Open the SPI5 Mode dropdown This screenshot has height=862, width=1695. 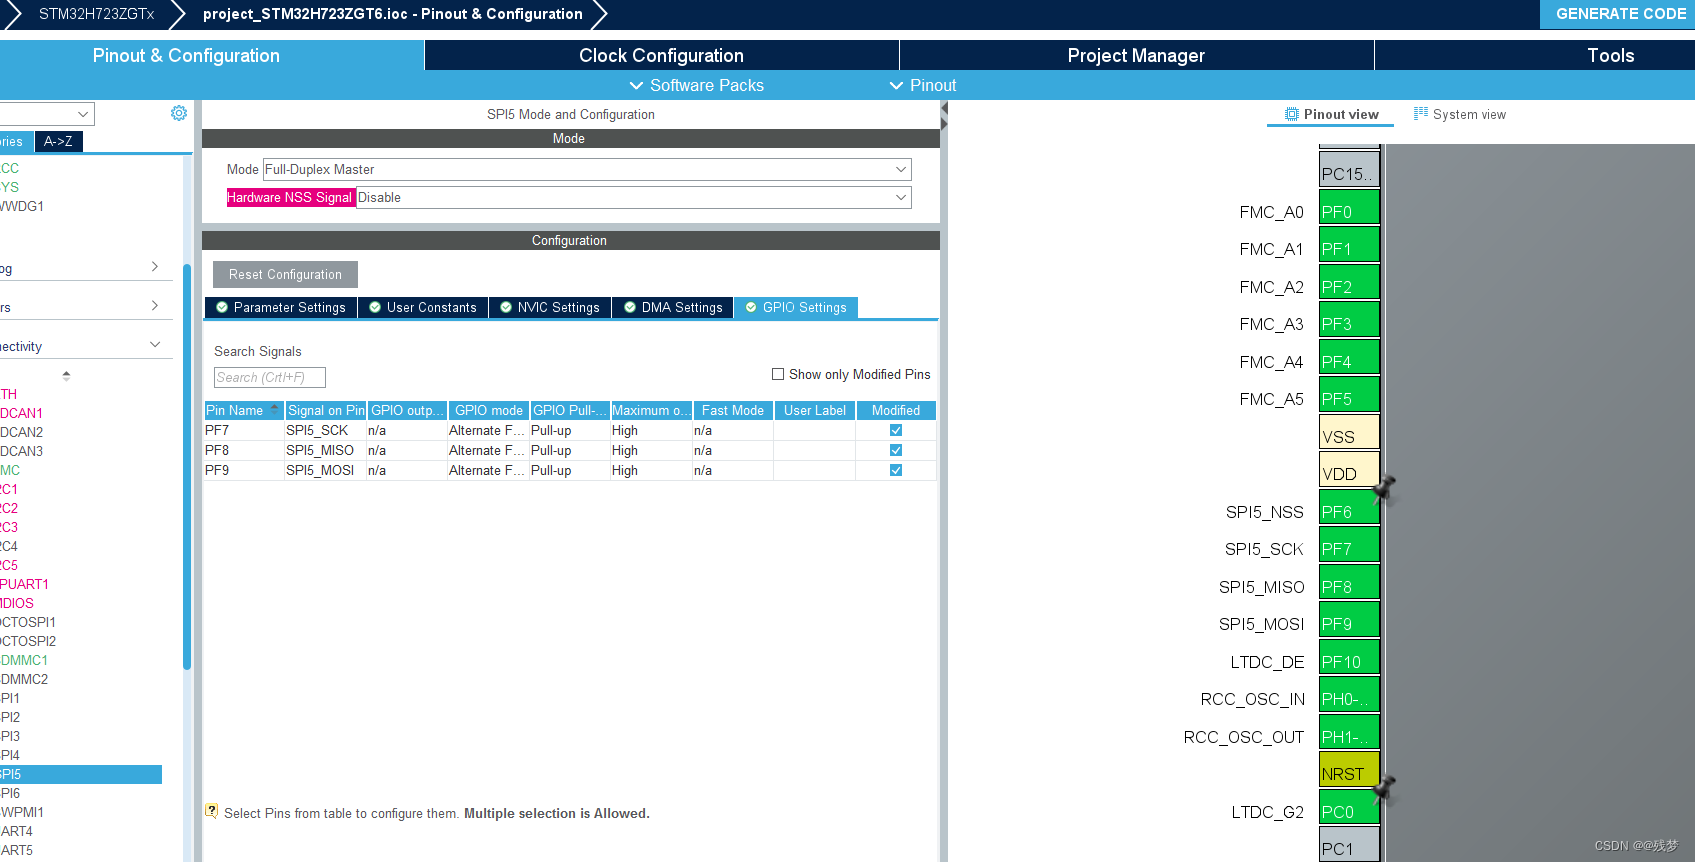[x=587, y=169]
